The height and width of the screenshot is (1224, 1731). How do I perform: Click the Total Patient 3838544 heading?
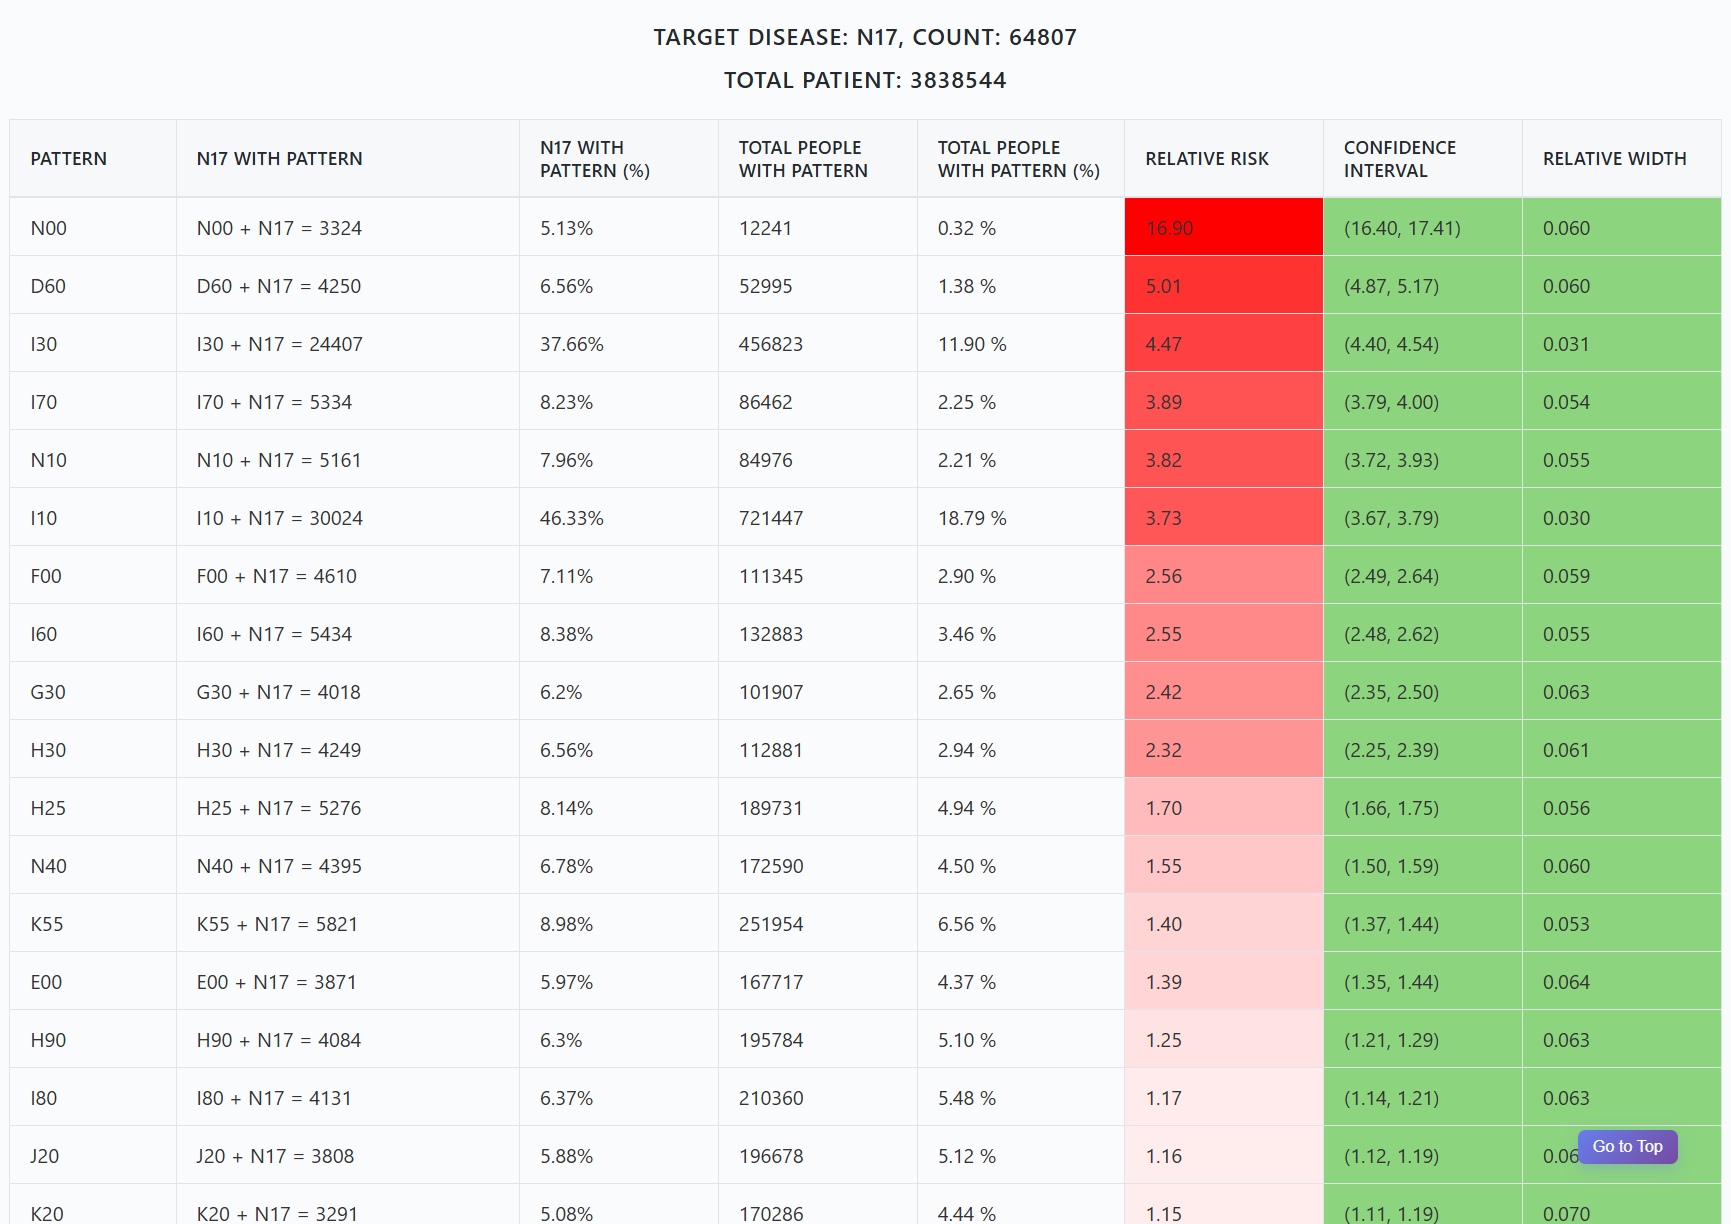click(x=865, y=80)
